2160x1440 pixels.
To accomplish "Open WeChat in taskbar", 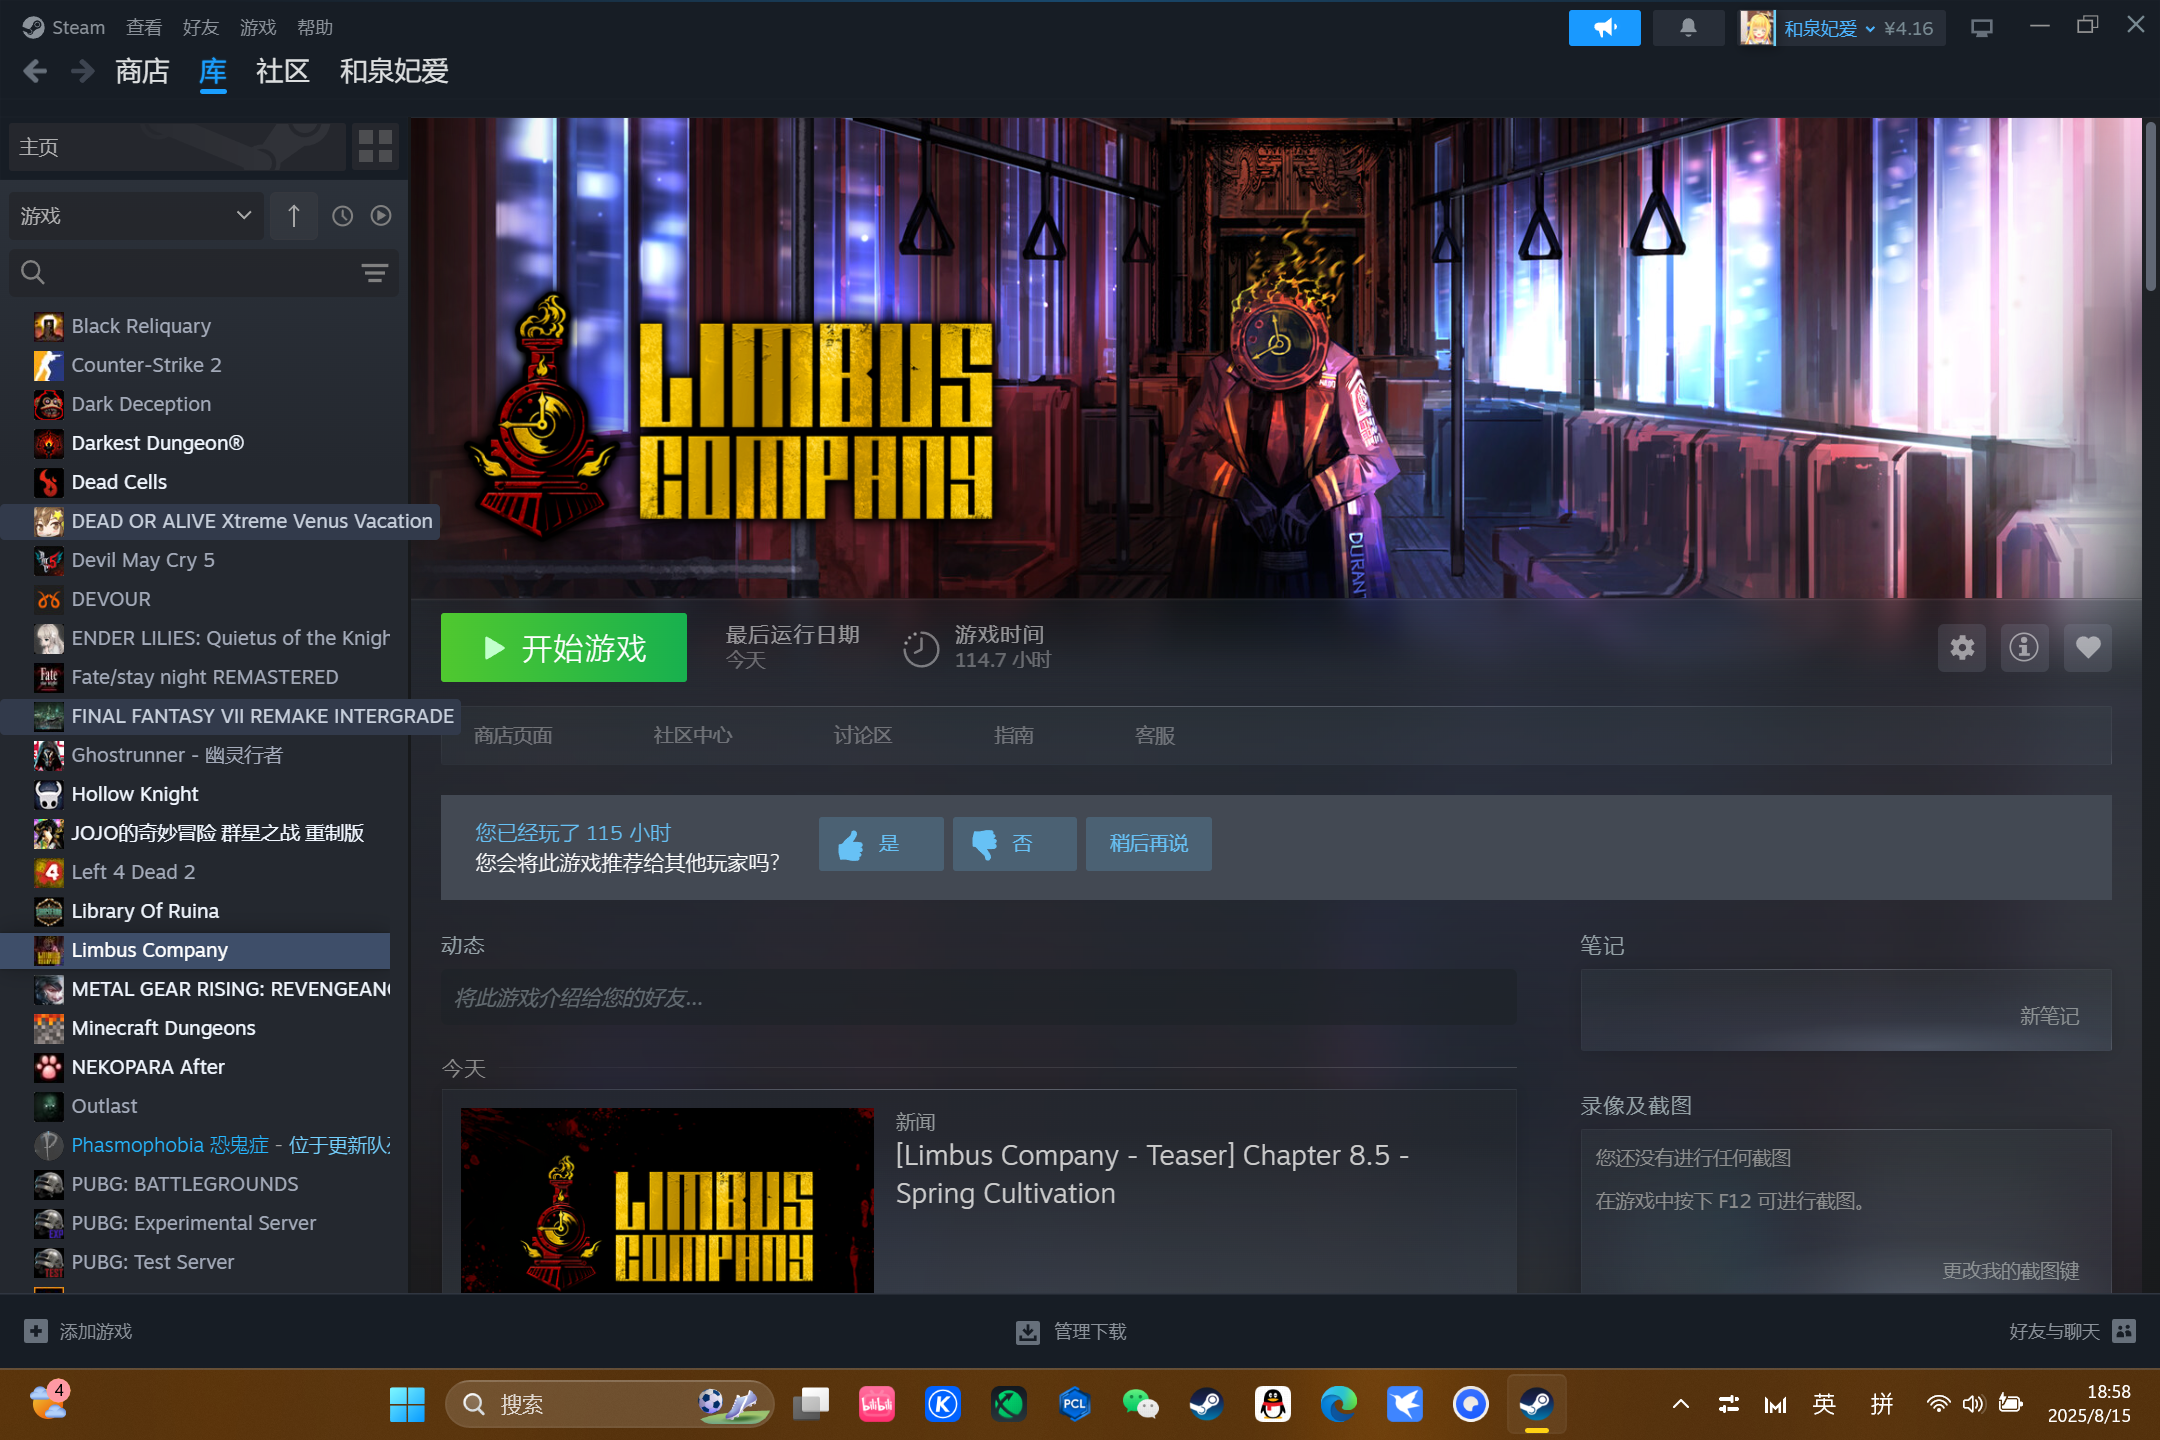I will pos(1140,1404).
